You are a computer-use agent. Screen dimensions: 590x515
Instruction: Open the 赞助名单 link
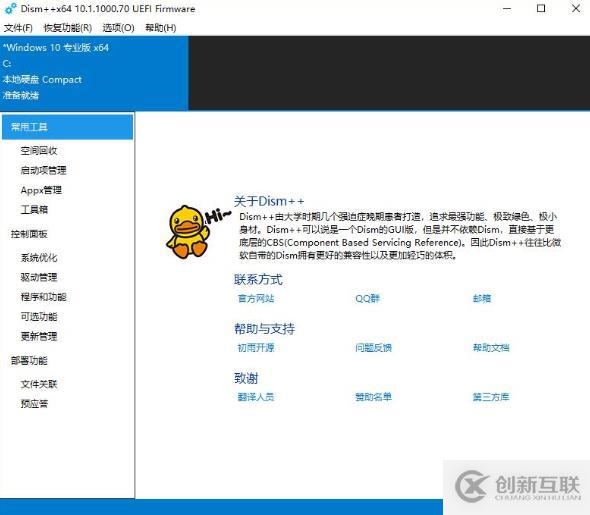pyautogui.click(x=374, y=397)
